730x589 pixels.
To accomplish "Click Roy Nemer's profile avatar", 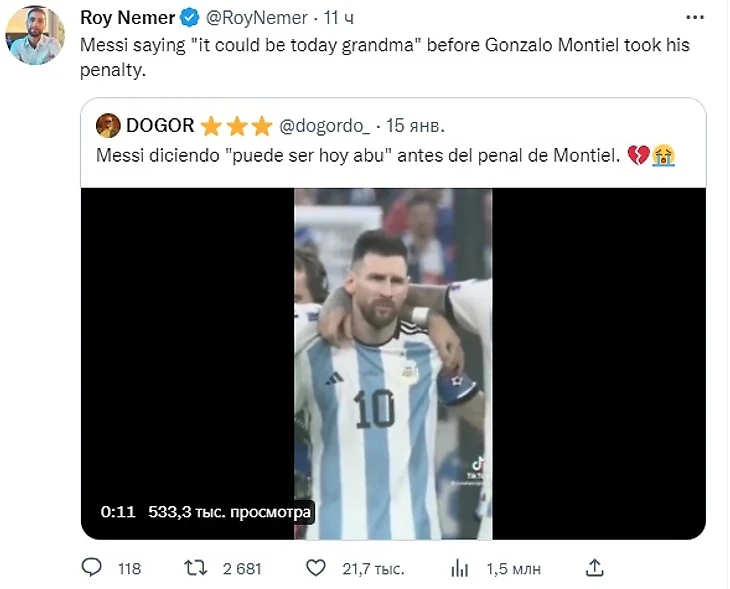I will point(33,35).
